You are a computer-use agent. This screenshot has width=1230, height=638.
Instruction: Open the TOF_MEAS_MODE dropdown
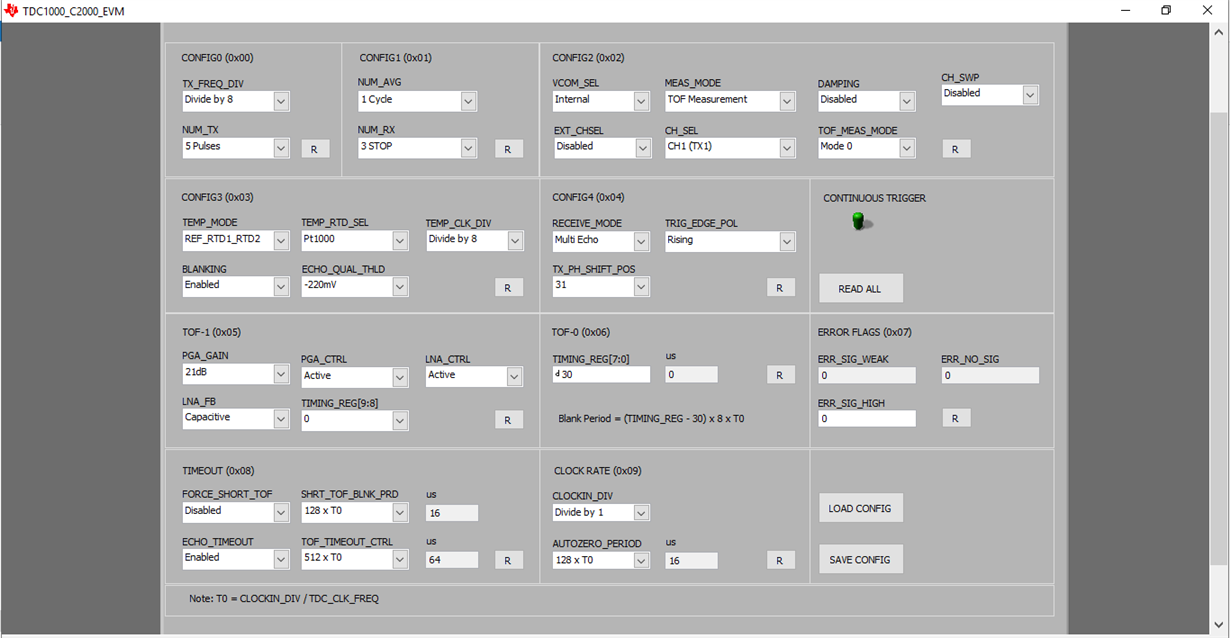pyautogui.click(x=866, y=147)
